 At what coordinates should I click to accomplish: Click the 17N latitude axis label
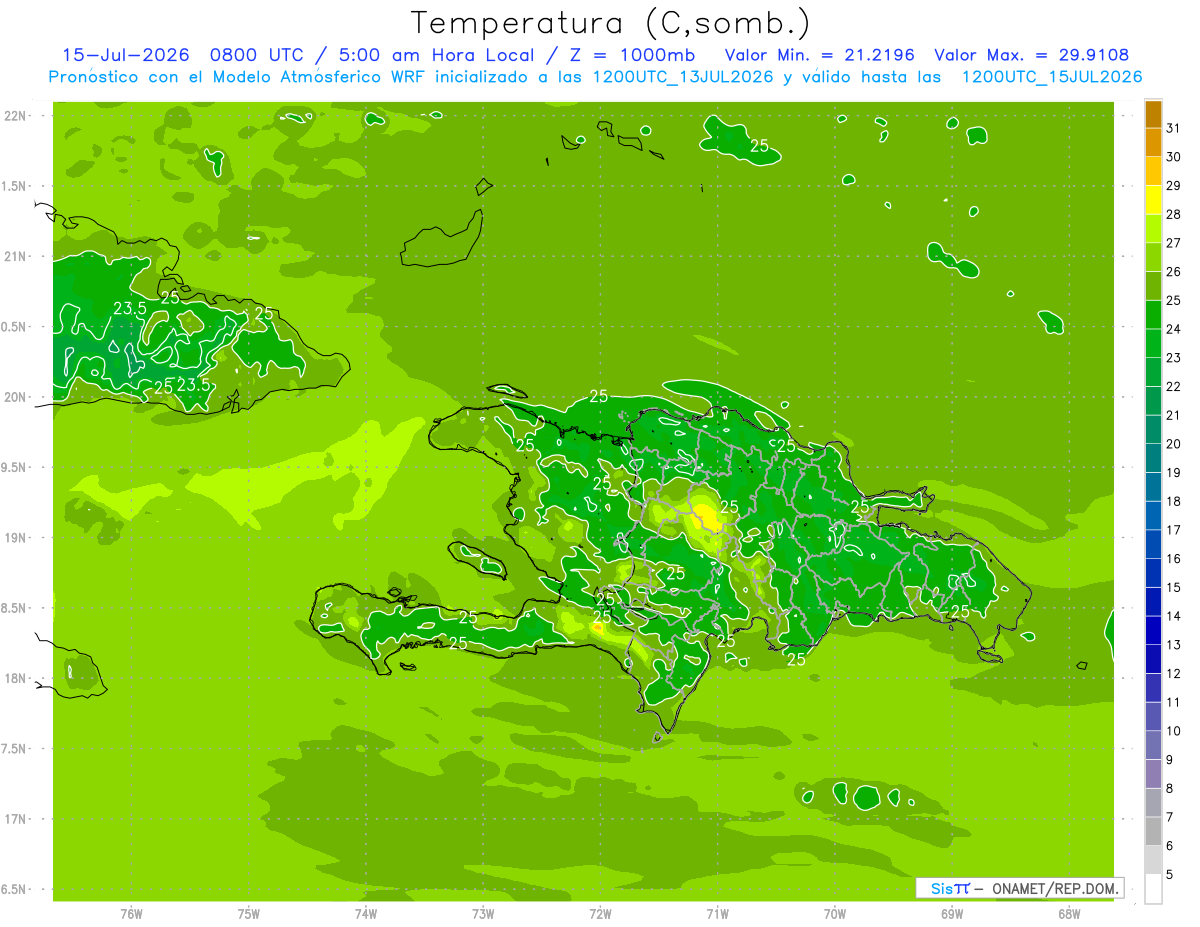(x=16, y=819)
